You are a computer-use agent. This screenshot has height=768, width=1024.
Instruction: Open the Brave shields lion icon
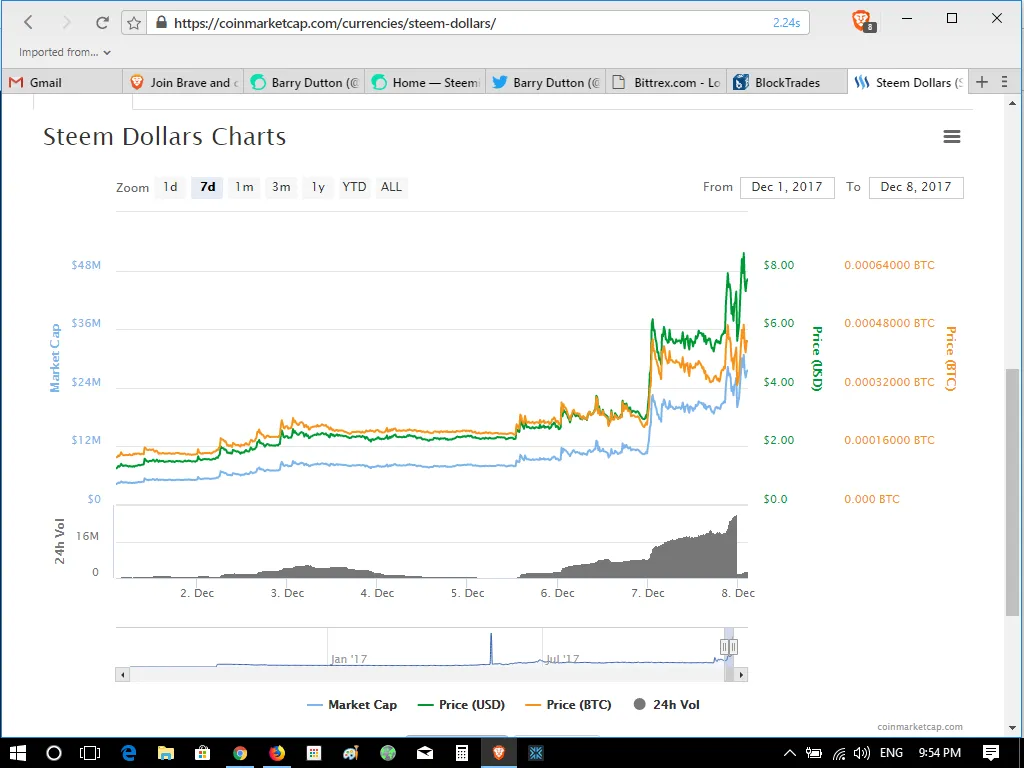(863, 21)
